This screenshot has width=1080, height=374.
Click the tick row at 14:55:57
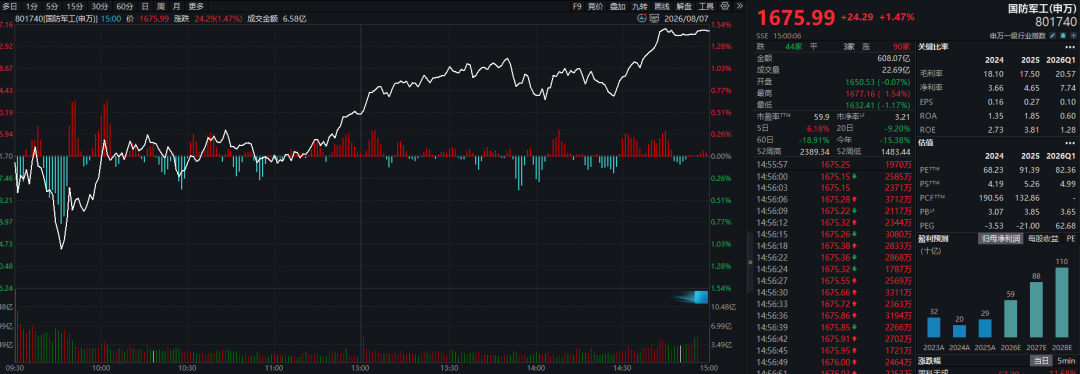pyautogui.click(x=834, y=165)
